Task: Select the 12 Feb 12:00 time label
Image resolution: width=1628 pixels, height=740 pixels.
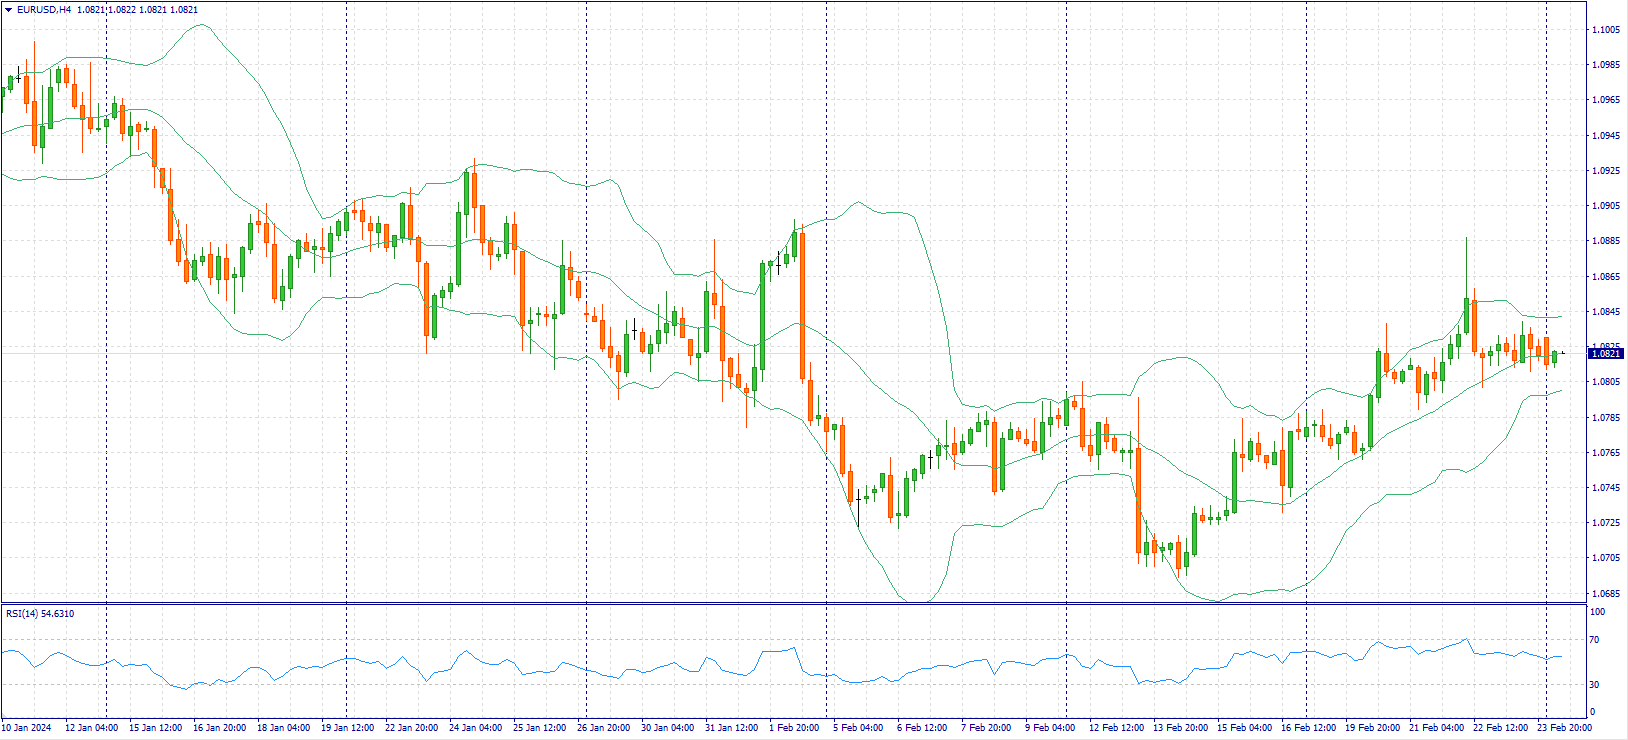Action: [1116, 728]
